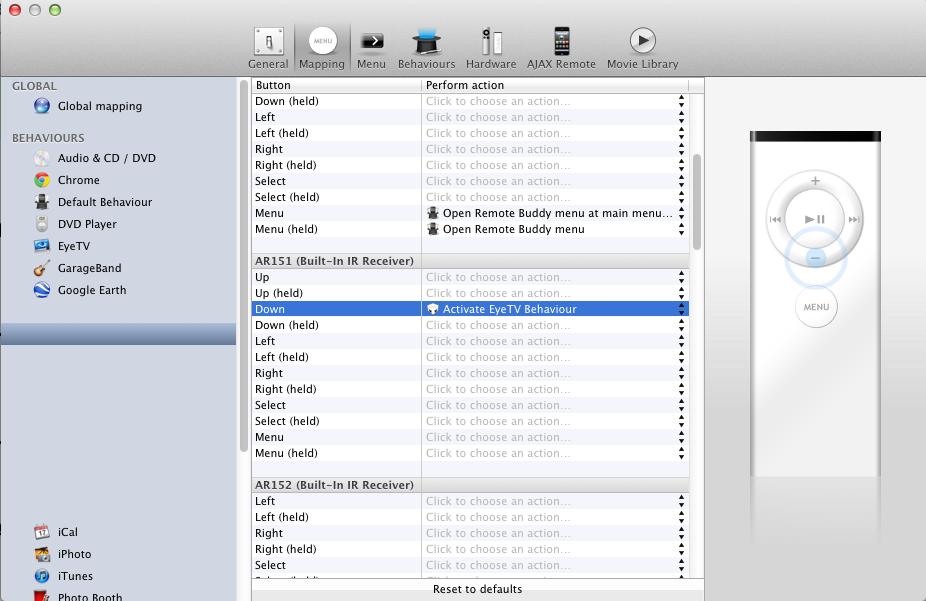Open the Mapping toolbar section
This screenshot has height=601, width=926.
point(322,46)
